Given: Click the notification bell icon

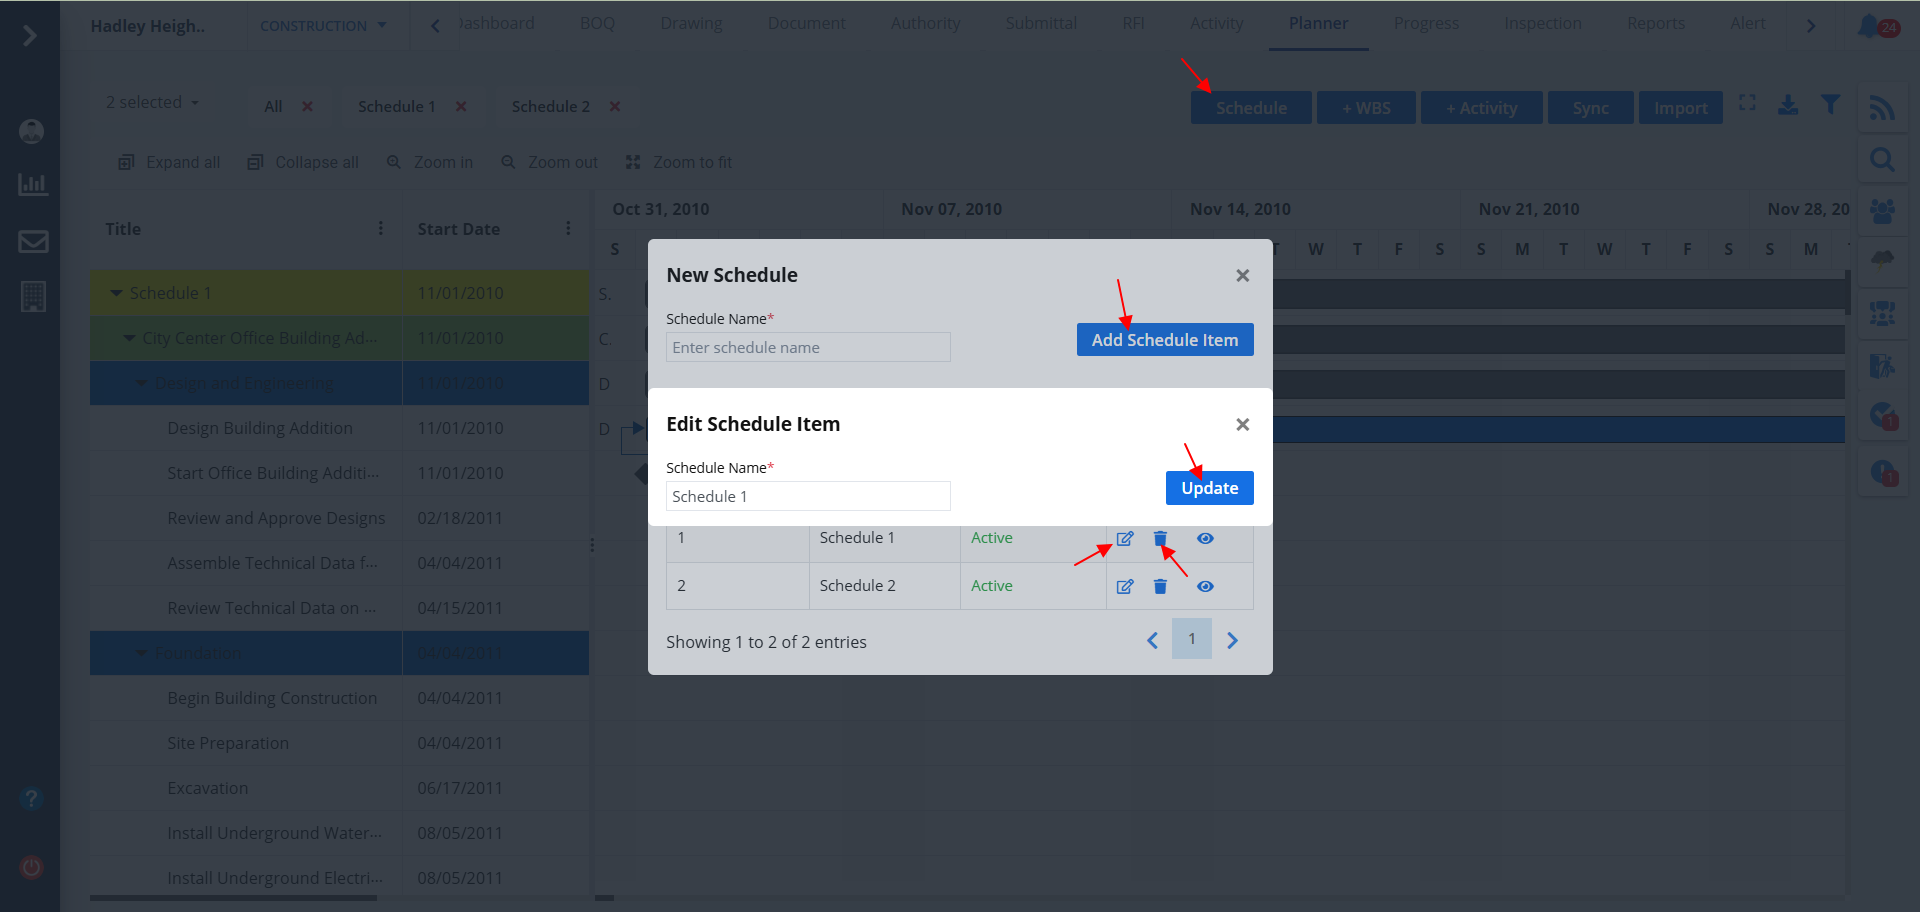Looking at the screenshot, I should click(1868, 26).
